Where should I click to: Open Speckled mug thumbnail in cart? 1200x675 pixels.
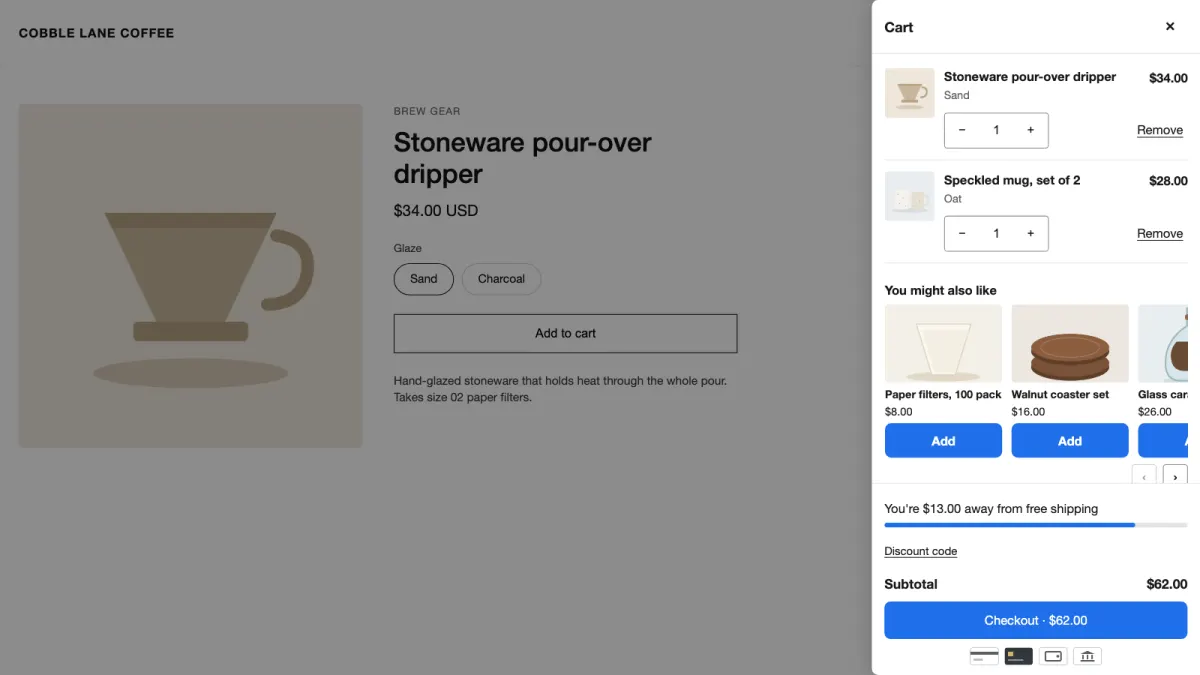(x=909, y=196)
